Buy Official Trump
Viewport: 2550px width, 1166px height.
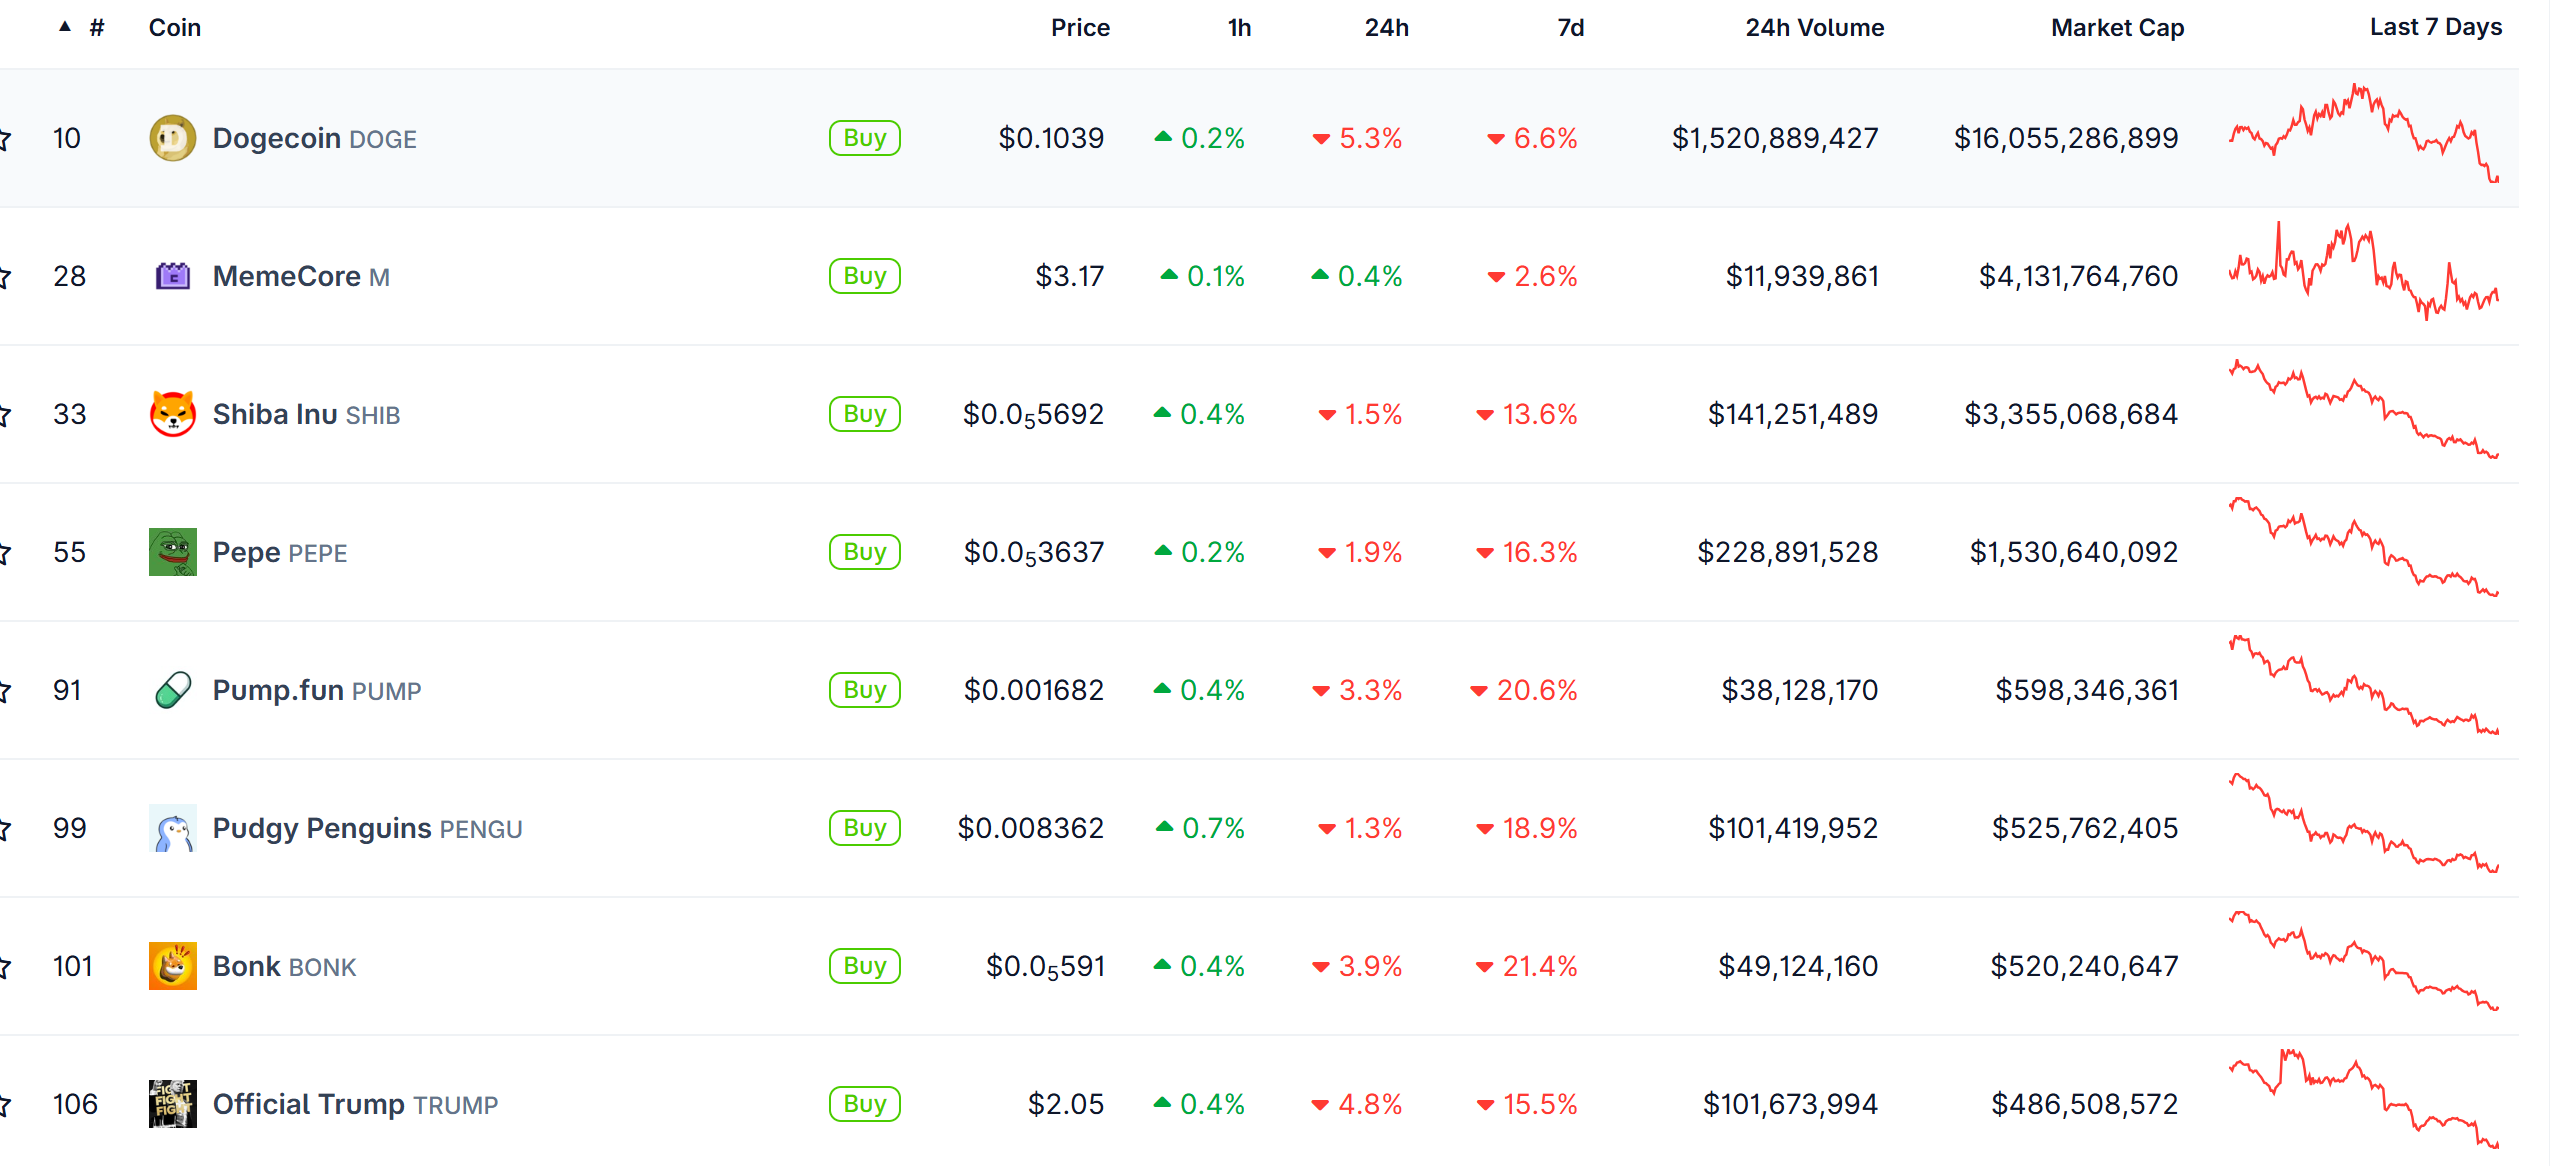click(865, 1104)
